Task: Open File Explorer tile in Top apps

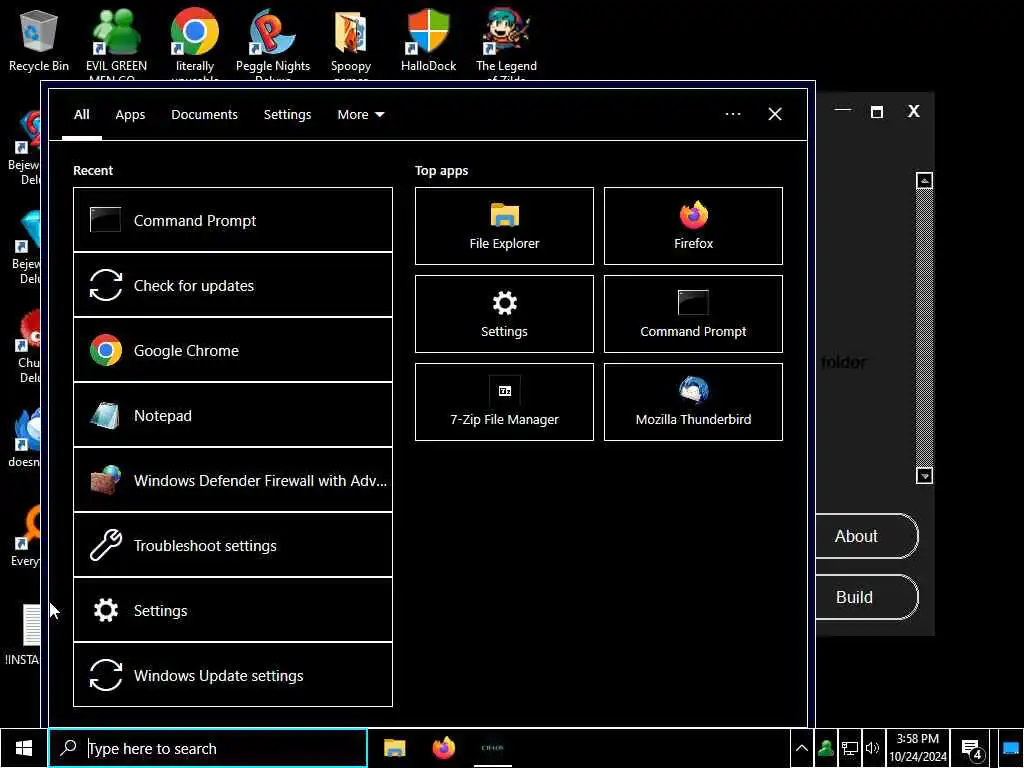Action: click(504, 226)
